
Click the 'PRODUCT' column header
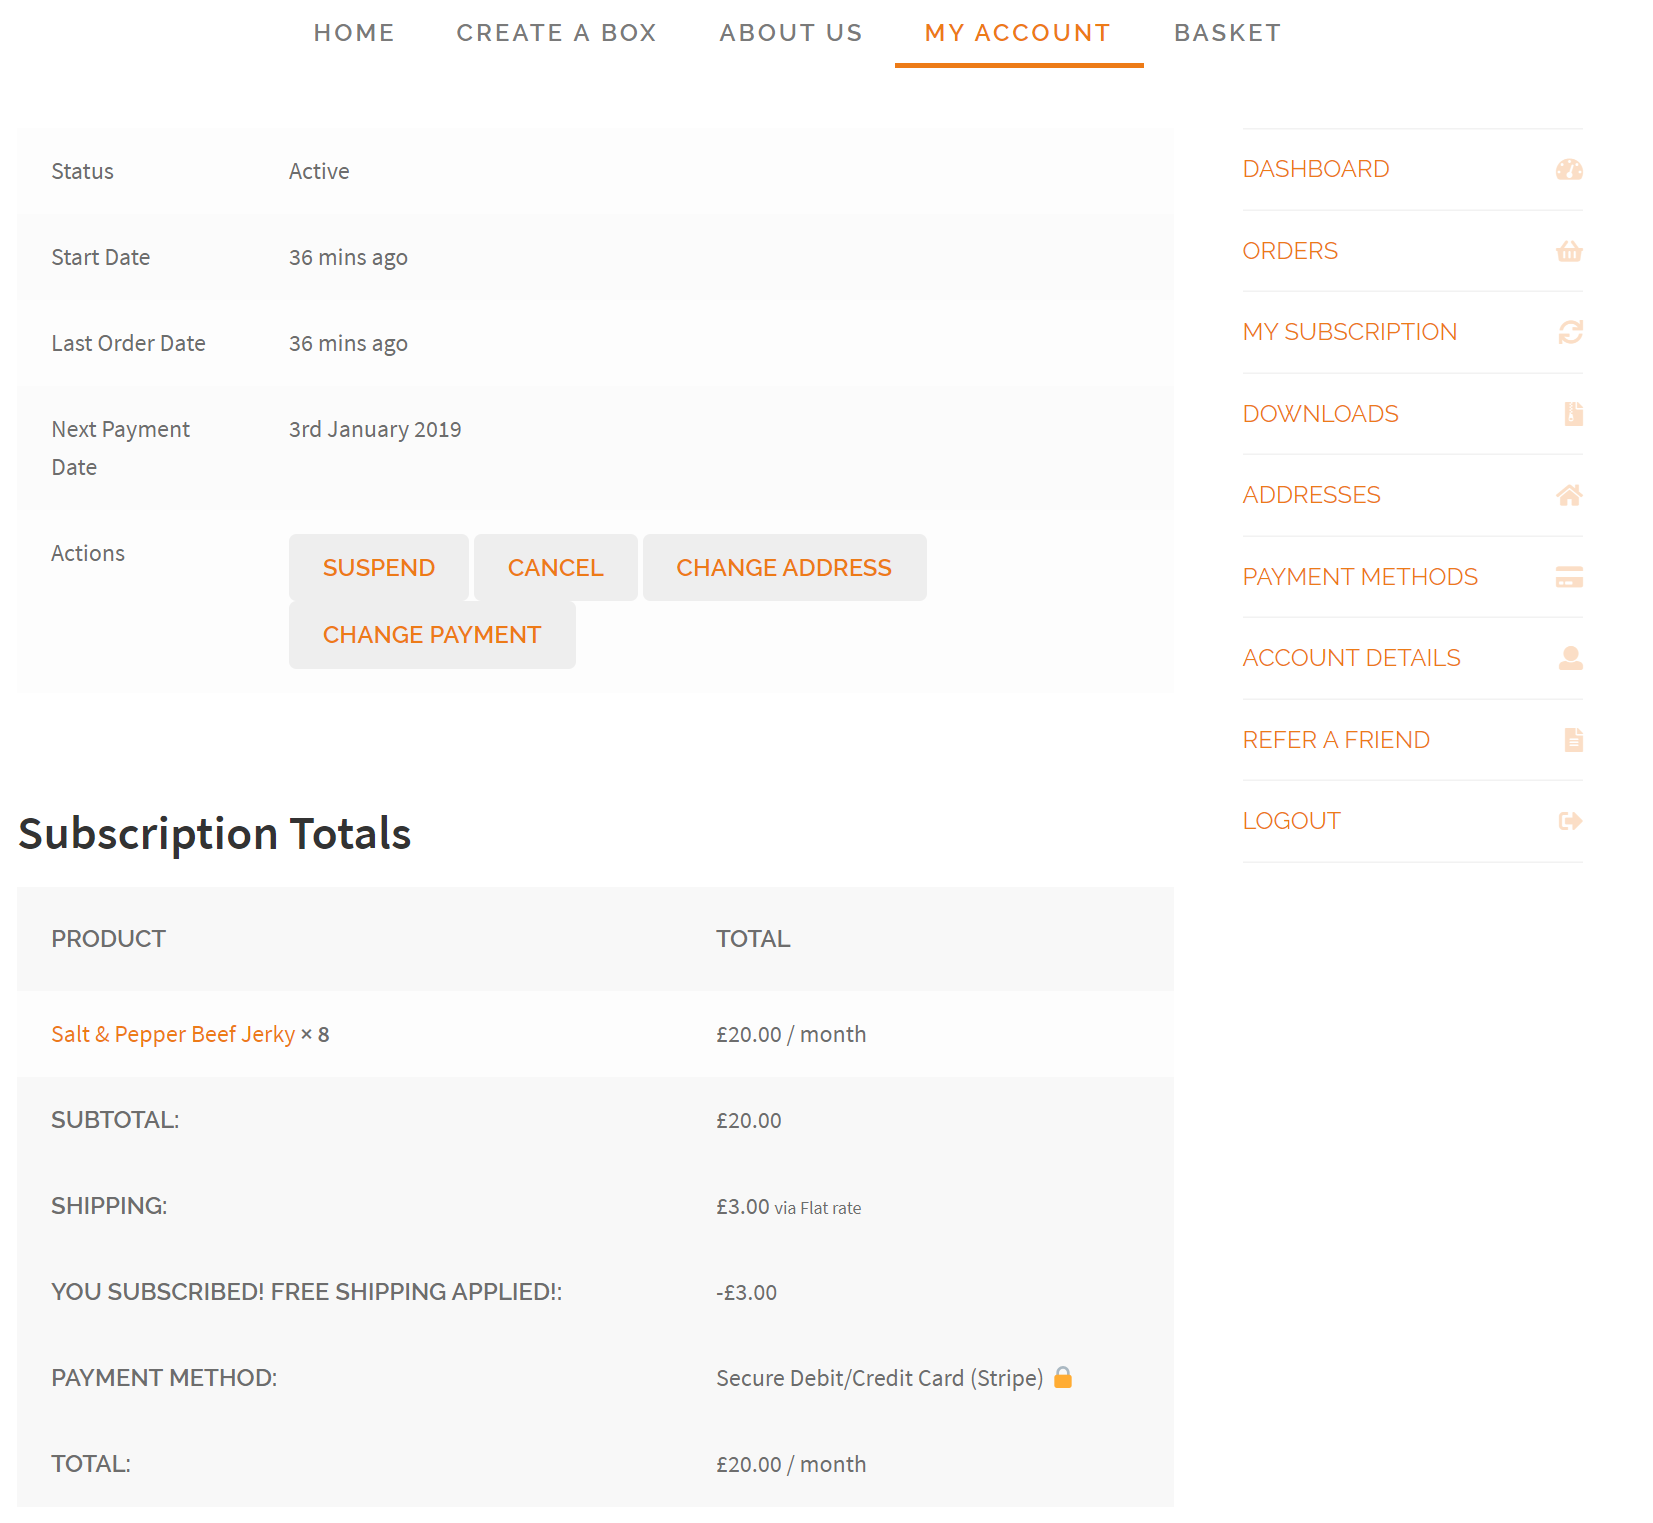point(109,939)
